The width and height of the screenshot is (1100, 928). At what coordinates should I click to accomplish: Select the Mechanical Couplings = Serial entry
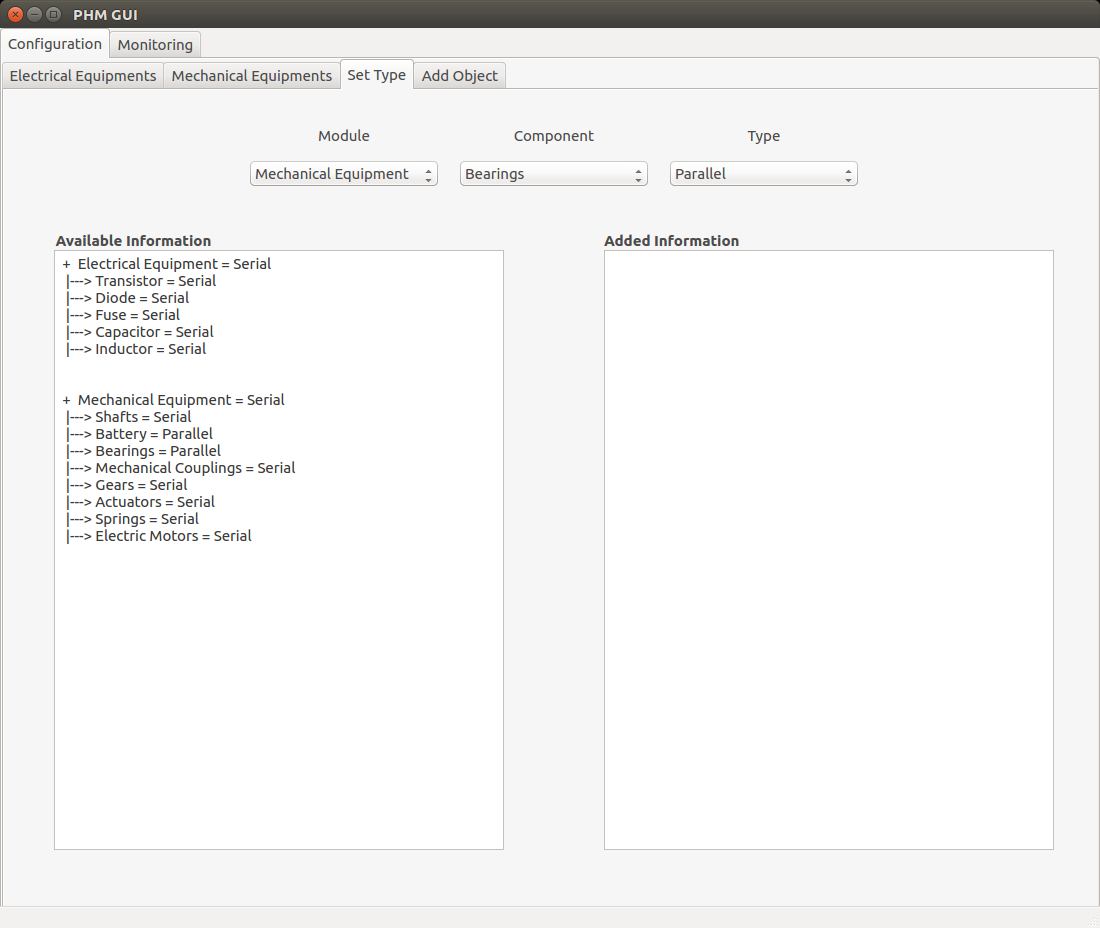click(x=195, y=468)
